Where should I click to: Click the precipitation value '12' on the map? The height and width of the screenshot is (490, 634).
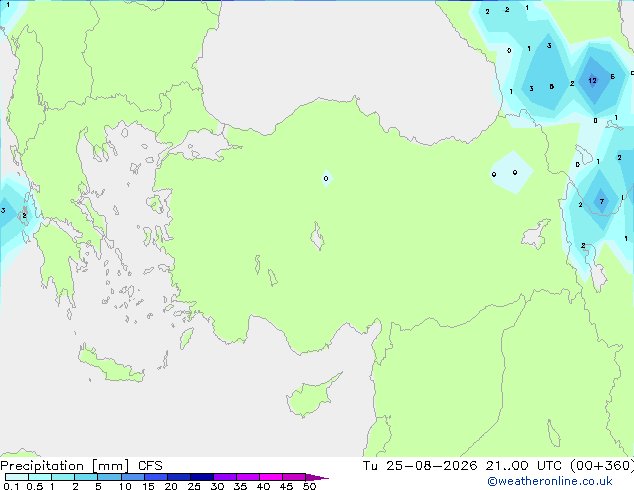pos(592,80)
